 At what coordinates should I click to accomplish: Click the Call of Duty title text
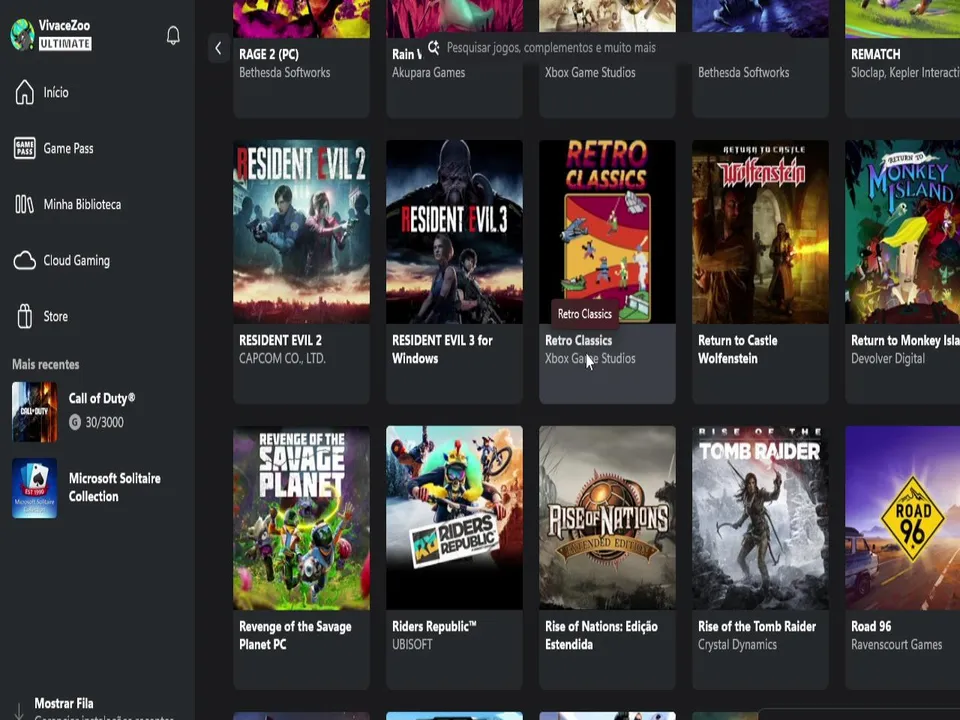(x=102, y=399)
